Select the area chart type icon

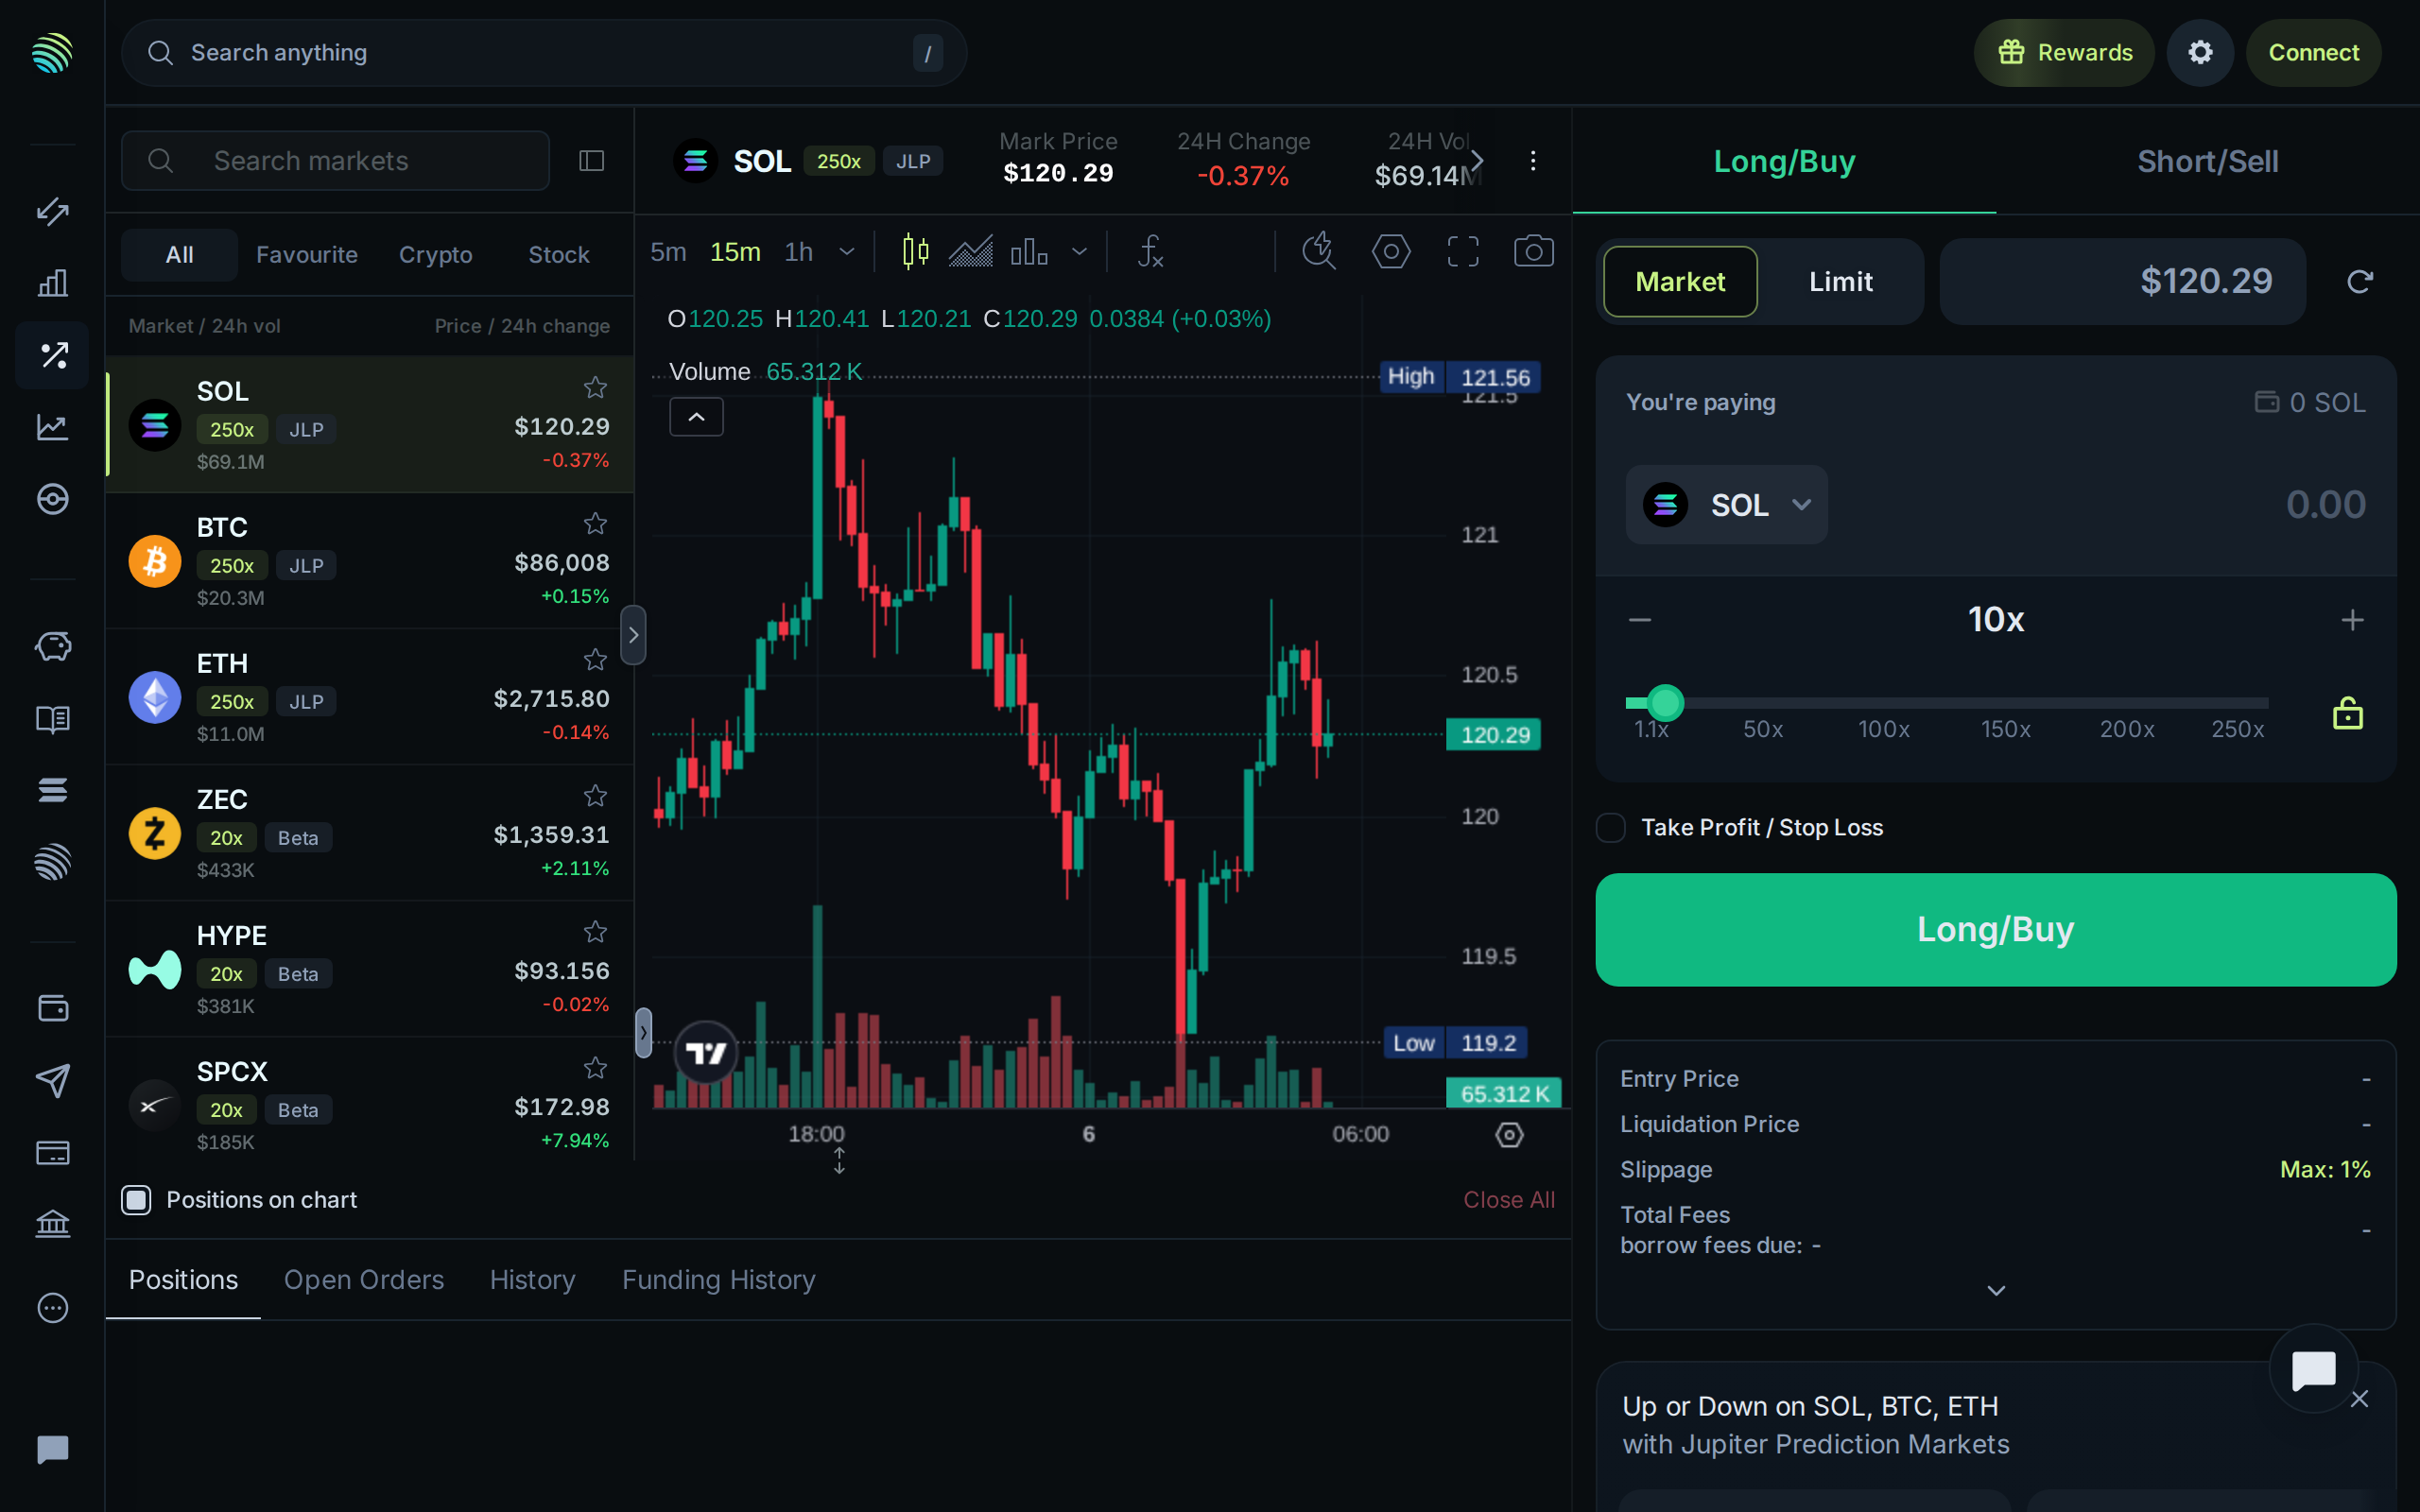coord(970,251)
